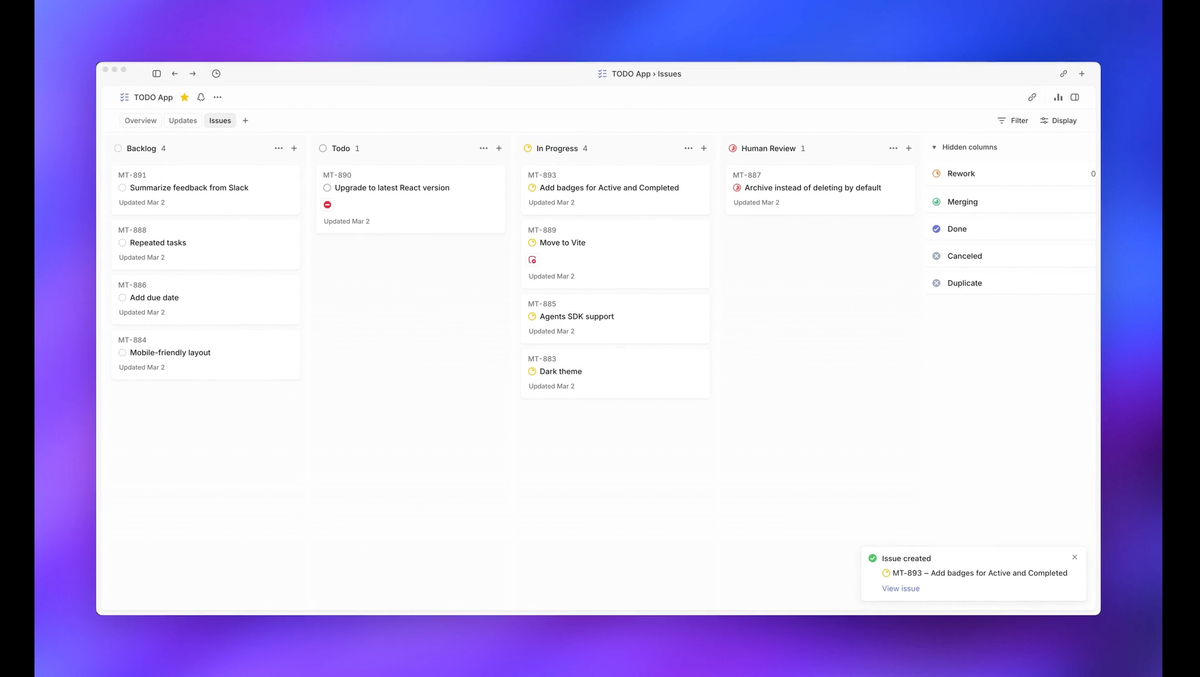Click the red label icon on MT-889
Screen dimensions: 1200x677
point(532,260)
